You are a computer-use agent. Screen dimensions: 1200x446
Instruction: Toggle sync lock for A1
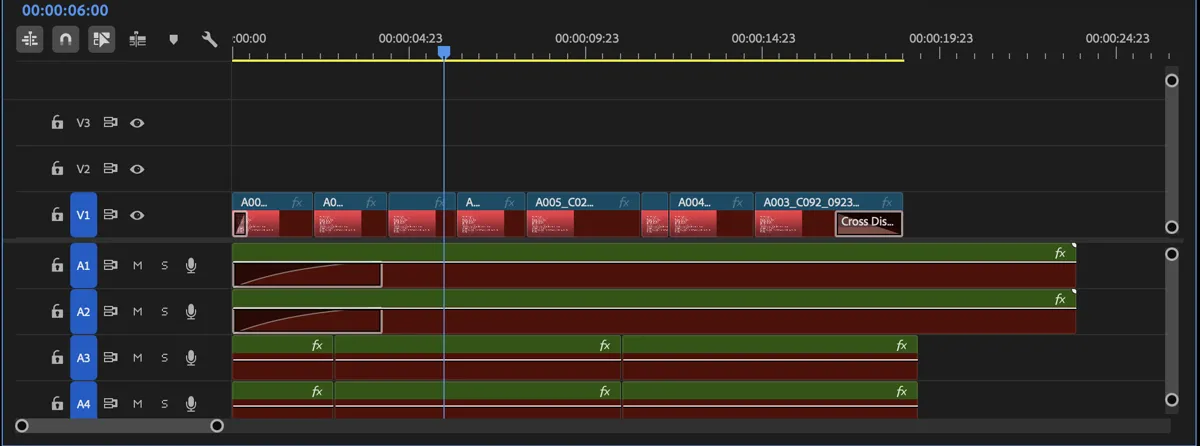(x=111, y=266)
